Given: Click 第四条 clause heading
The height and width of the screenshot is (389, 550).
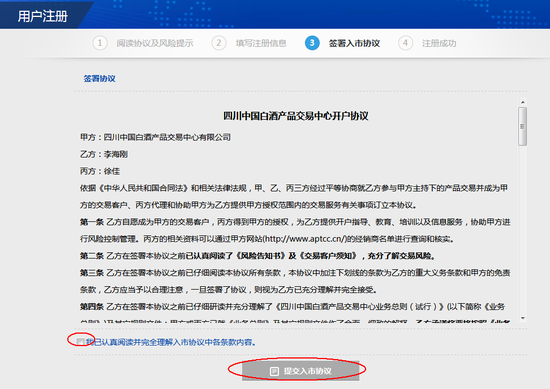Looking at the screenshot, I should (92, 307).
